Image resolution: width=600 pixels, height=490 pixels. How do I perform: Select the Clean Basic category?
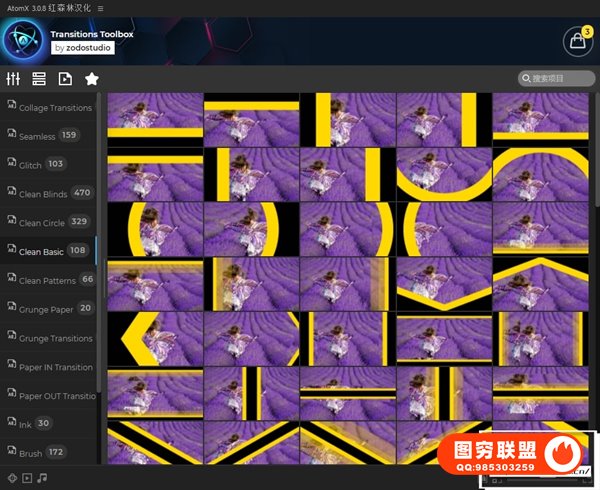point(42,251)
